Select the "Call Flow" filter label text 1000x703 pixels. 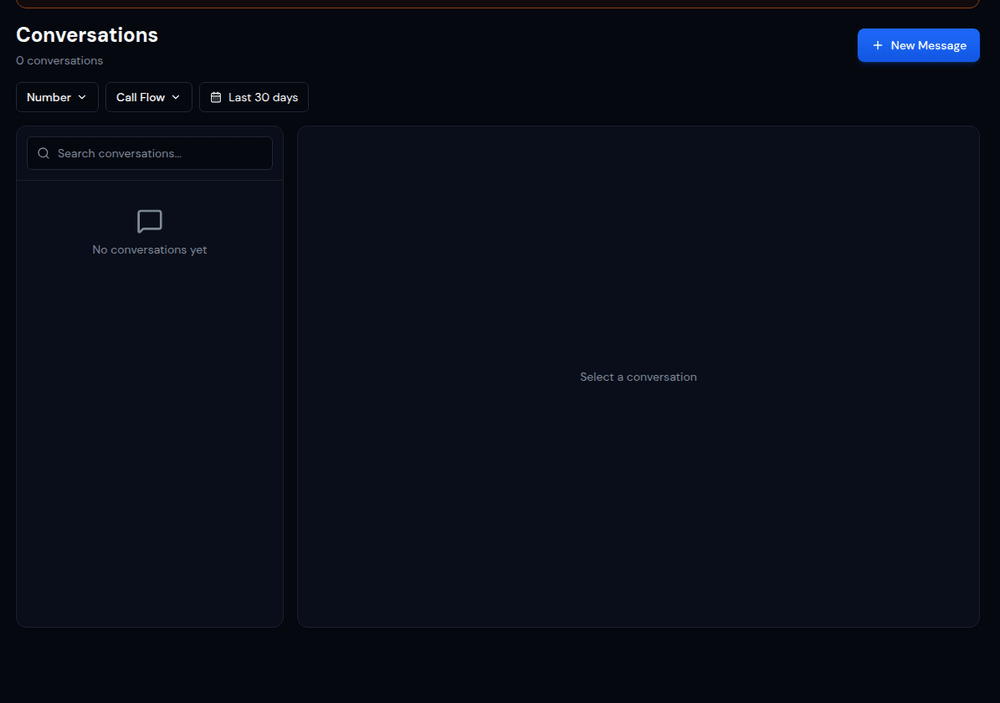[x=140, y=97]
